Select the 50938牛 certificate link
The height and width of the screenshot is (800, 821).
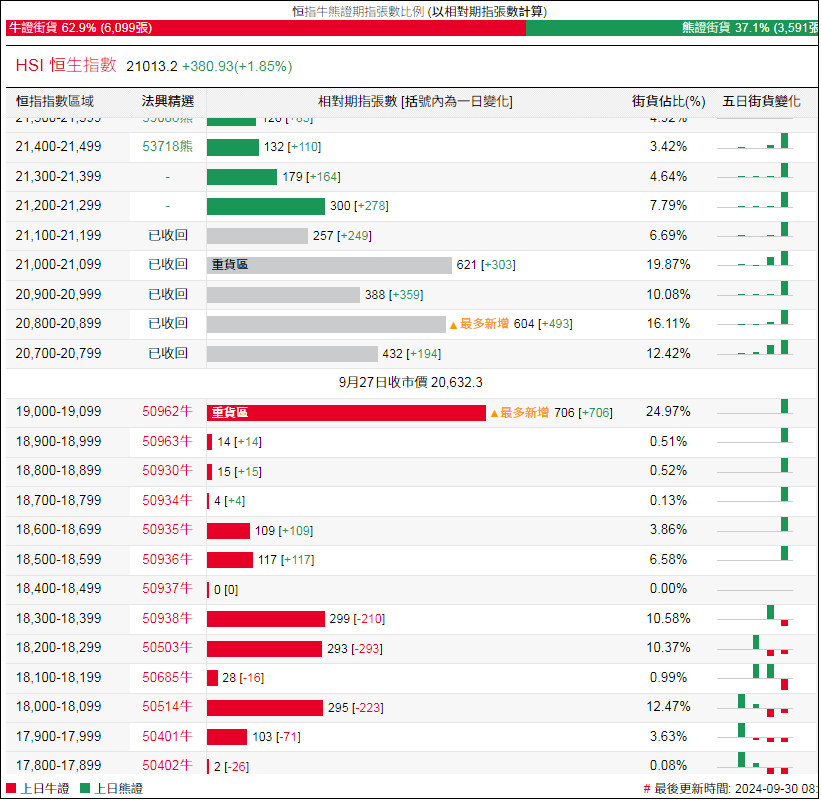pyautogui.click(x=167, y=619)
